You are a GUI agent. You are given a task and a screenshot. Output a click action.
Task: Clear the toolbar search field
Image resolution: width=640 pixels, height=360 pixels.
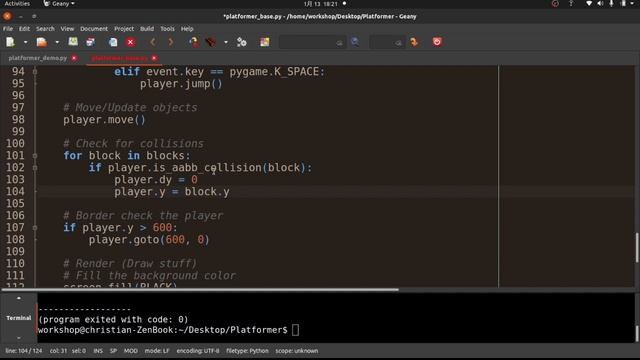[339, 42]
